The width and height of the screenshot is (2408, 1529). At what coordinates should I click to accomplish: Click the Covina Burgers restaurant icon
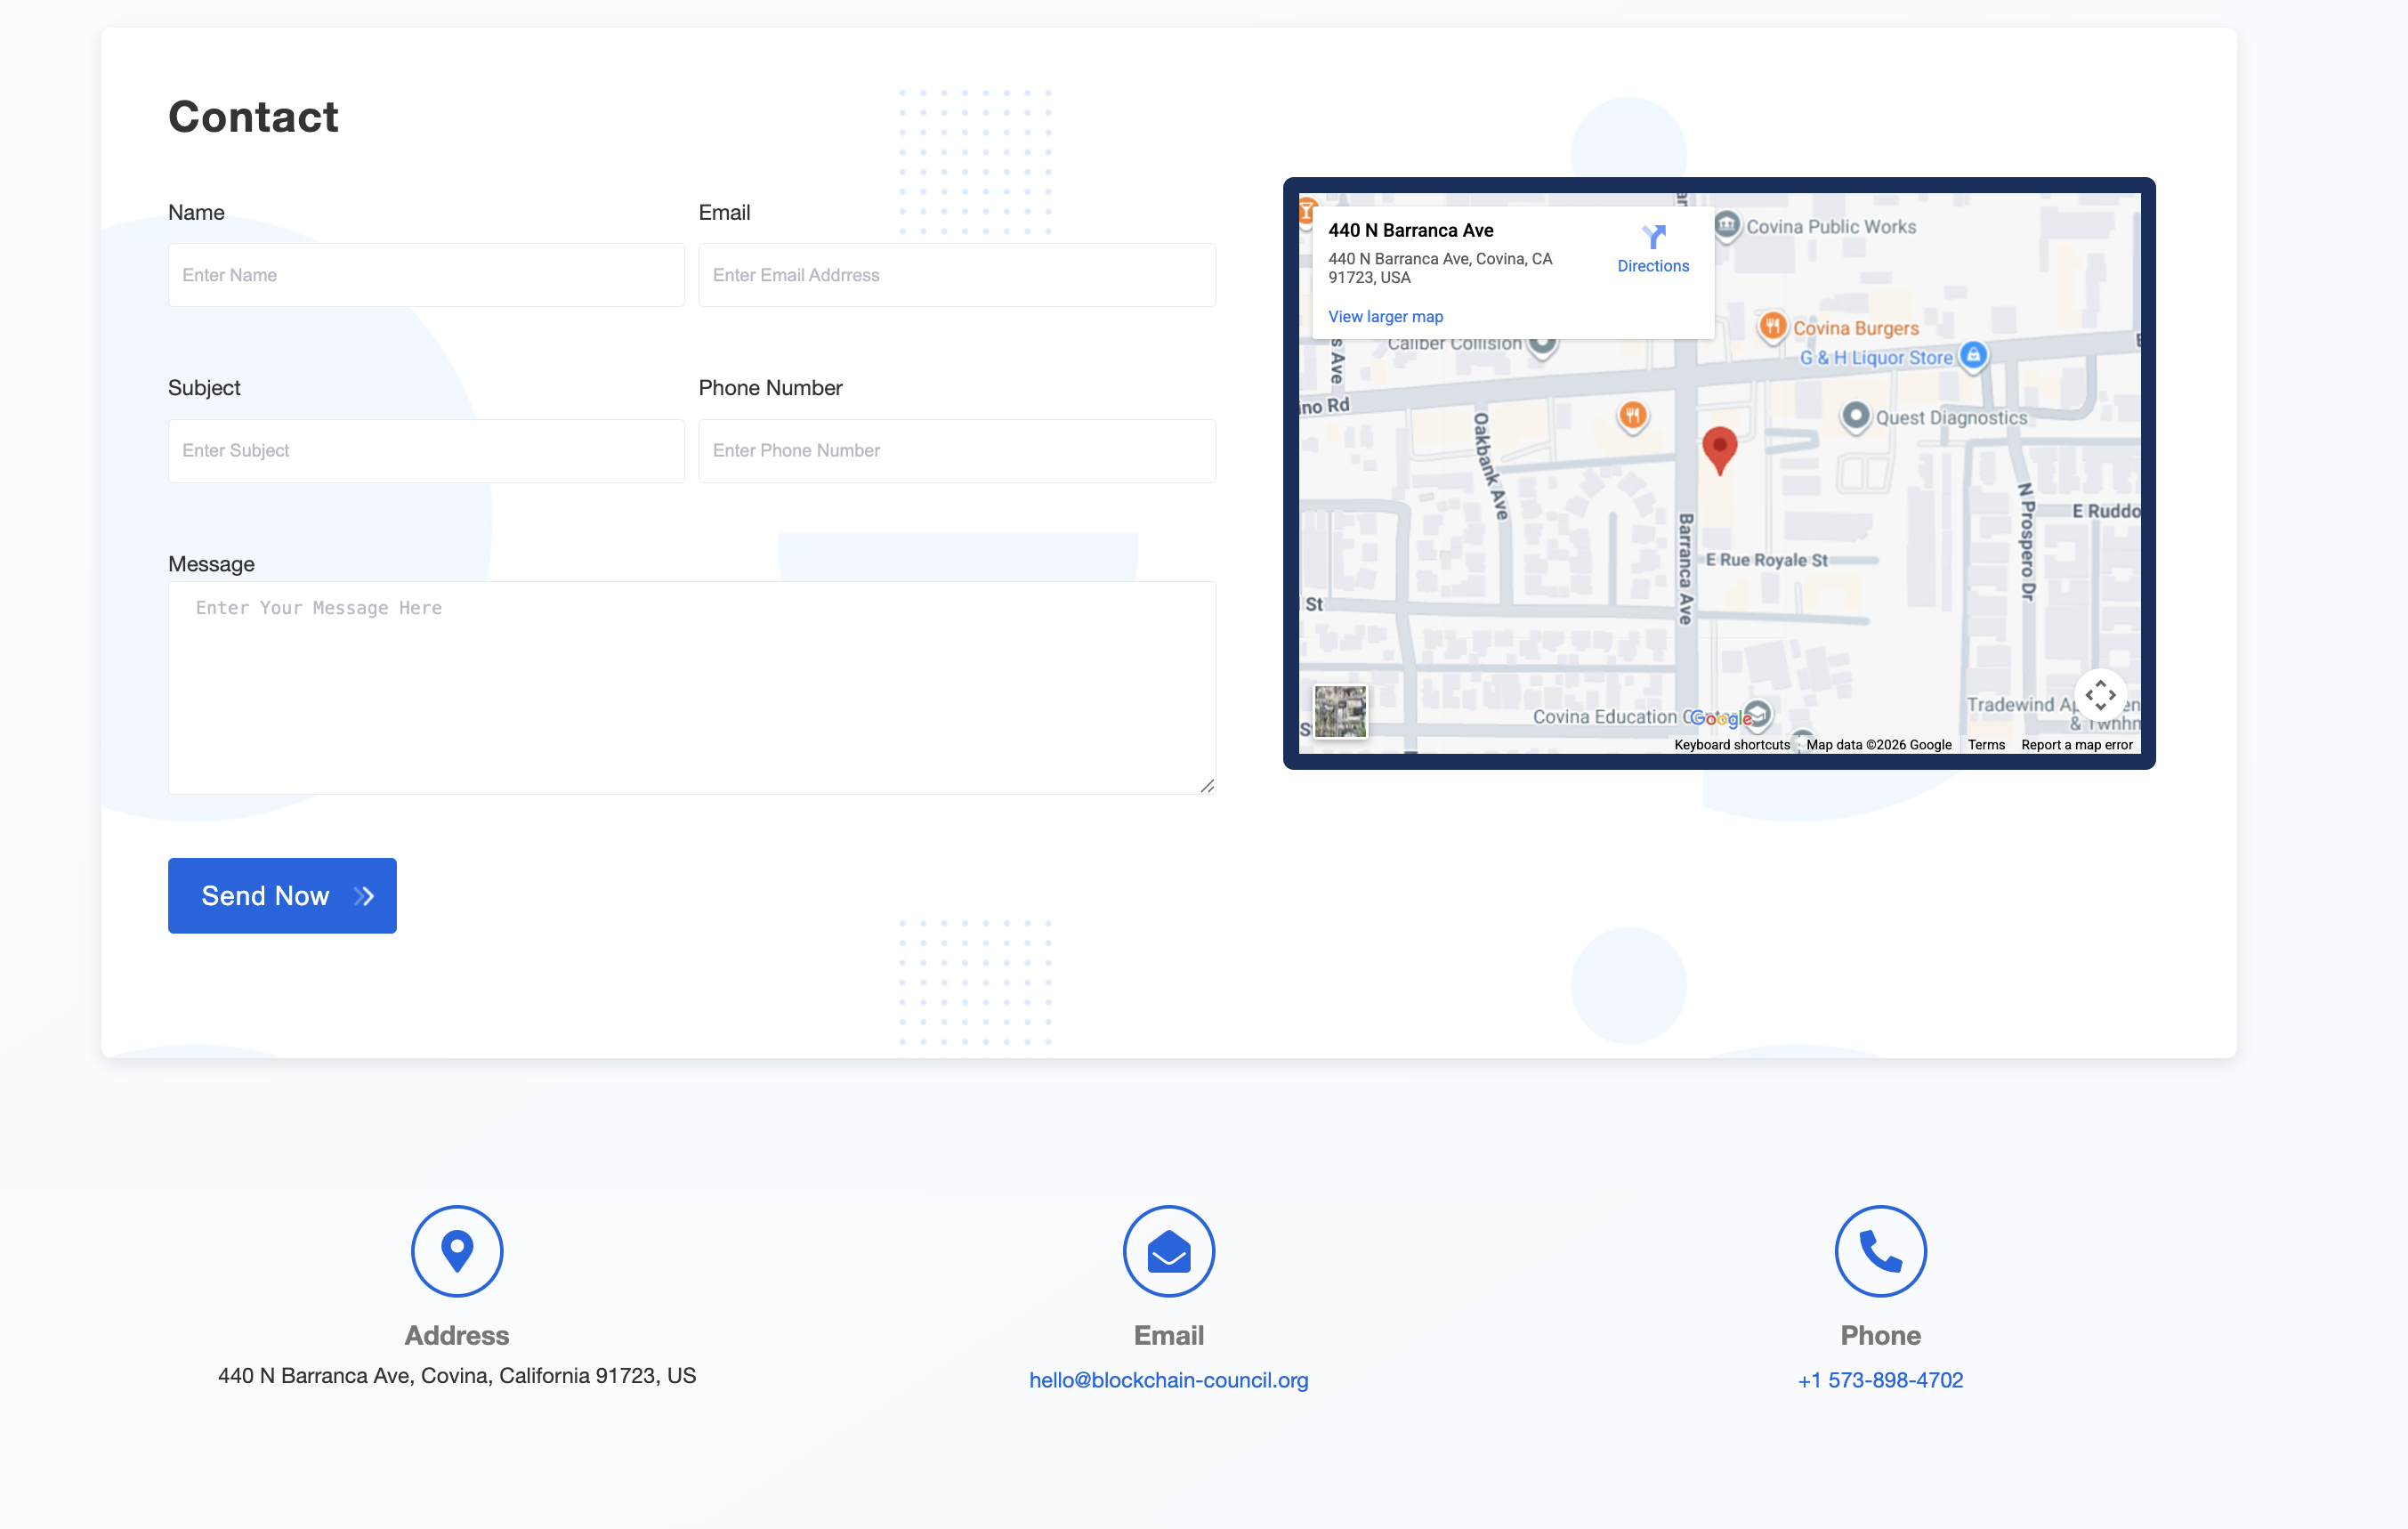1772,326
